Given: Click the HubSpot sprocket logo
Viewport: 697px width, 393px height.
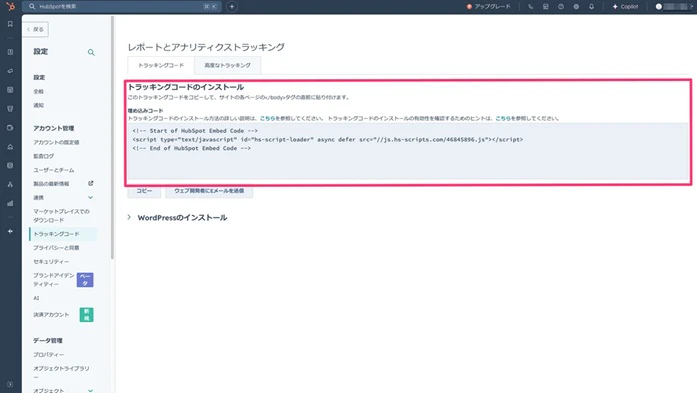Looking at the screenshot, I should 10,6.
